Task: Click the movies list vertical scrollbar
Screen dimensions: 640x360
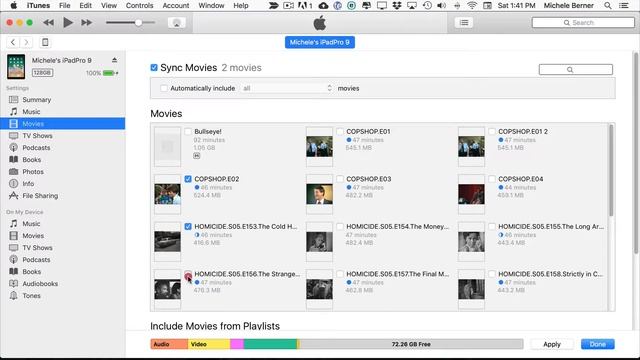Action: point(611,170)
